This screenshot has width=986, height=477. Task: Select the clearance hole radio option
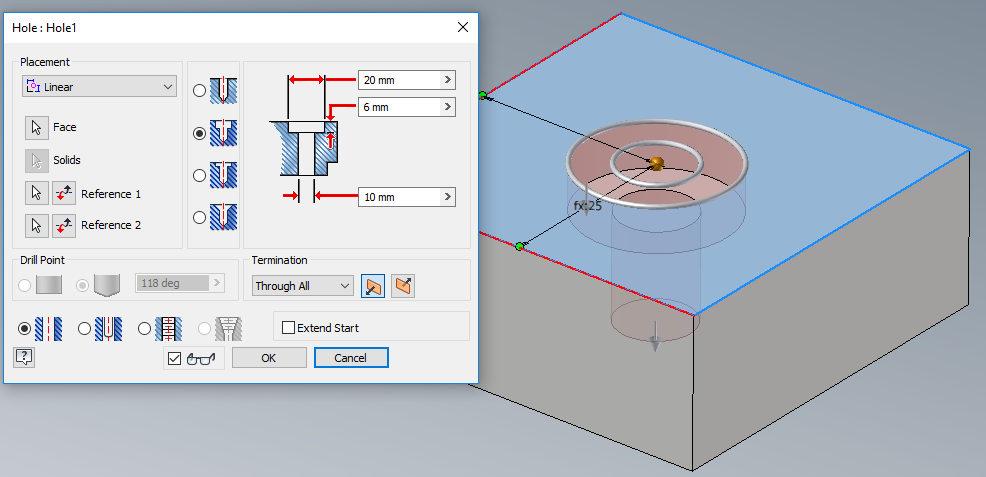click(x=84, y=328)
